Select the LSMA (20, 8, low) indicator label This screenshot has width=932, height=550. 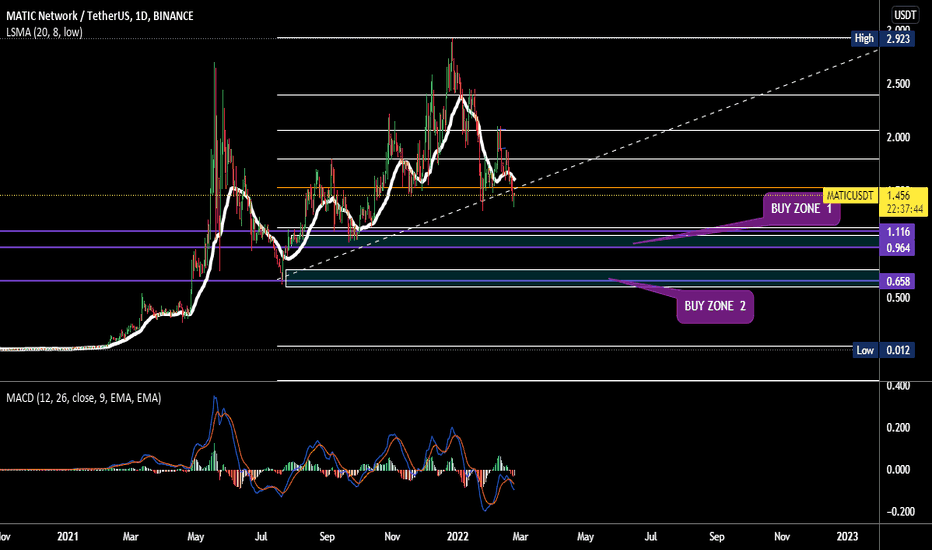coord(45,32)
